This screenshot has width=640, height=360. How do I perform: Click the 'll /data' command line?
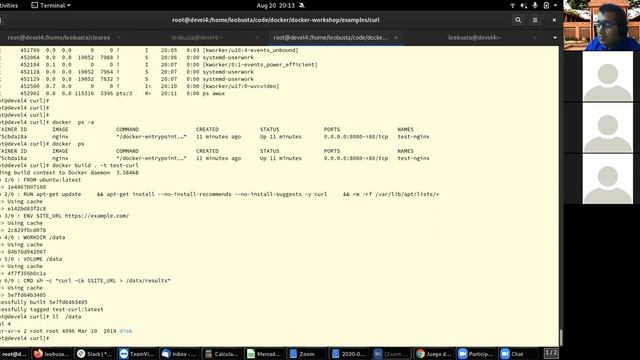67,317
